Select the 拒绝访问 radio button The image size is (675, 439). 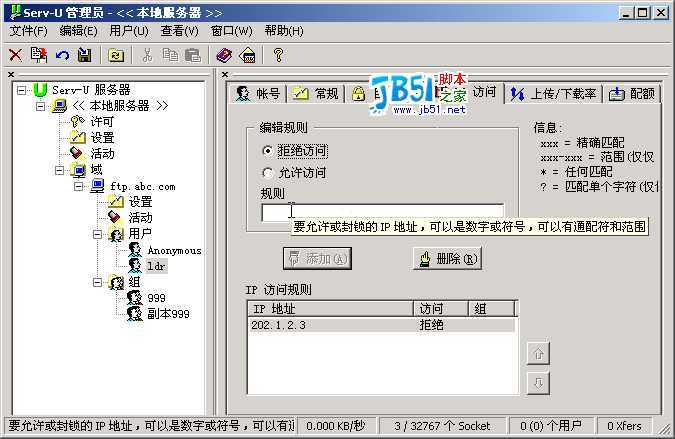pos(268,151)
